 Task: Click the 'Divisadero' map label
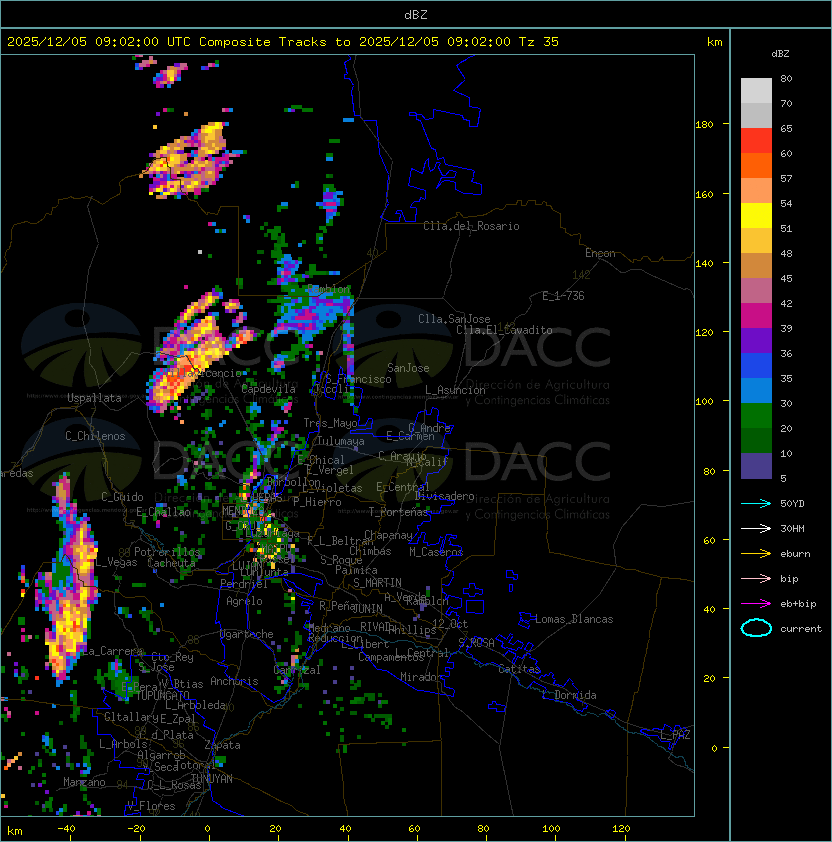444,496
